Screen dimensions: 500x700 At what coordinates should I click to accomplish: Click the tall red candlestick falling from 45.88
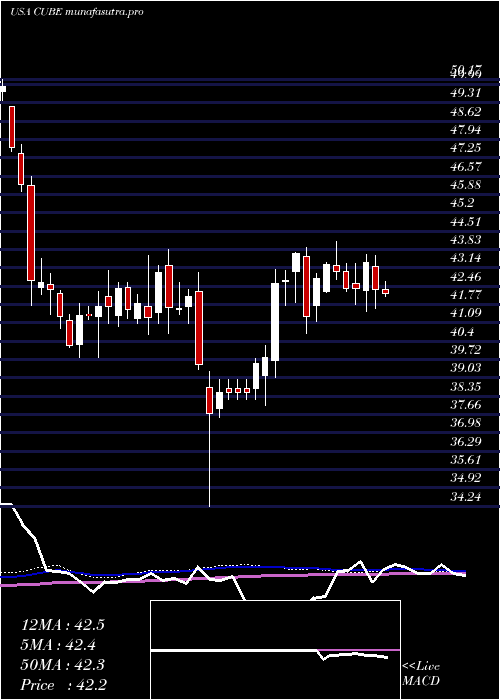[31, 233]
